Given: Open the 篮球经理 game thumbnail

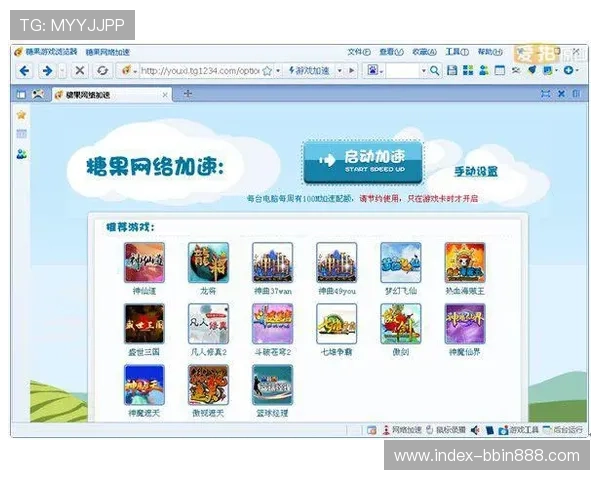Looking at the screenshot, I should (272, 385).
